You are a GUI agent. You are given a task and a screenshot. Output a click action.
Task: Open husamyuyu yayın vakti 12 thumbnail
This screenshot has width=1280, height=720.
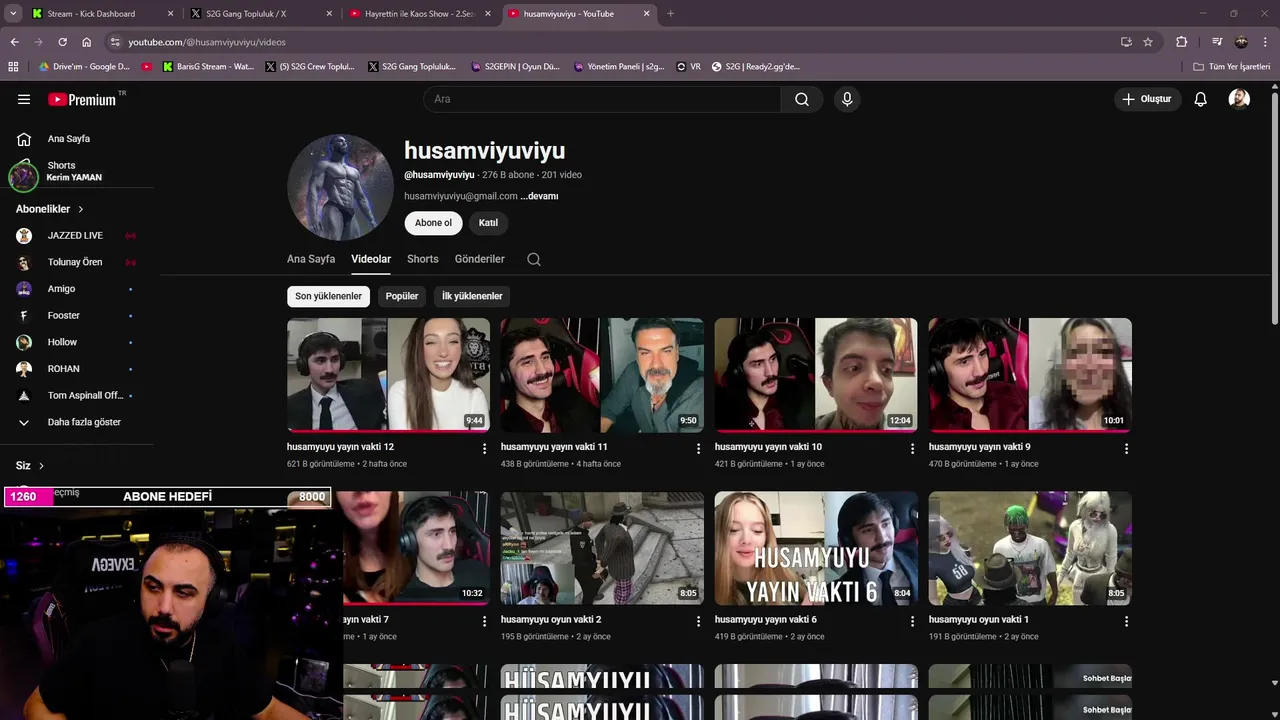[x=388, y=375]
